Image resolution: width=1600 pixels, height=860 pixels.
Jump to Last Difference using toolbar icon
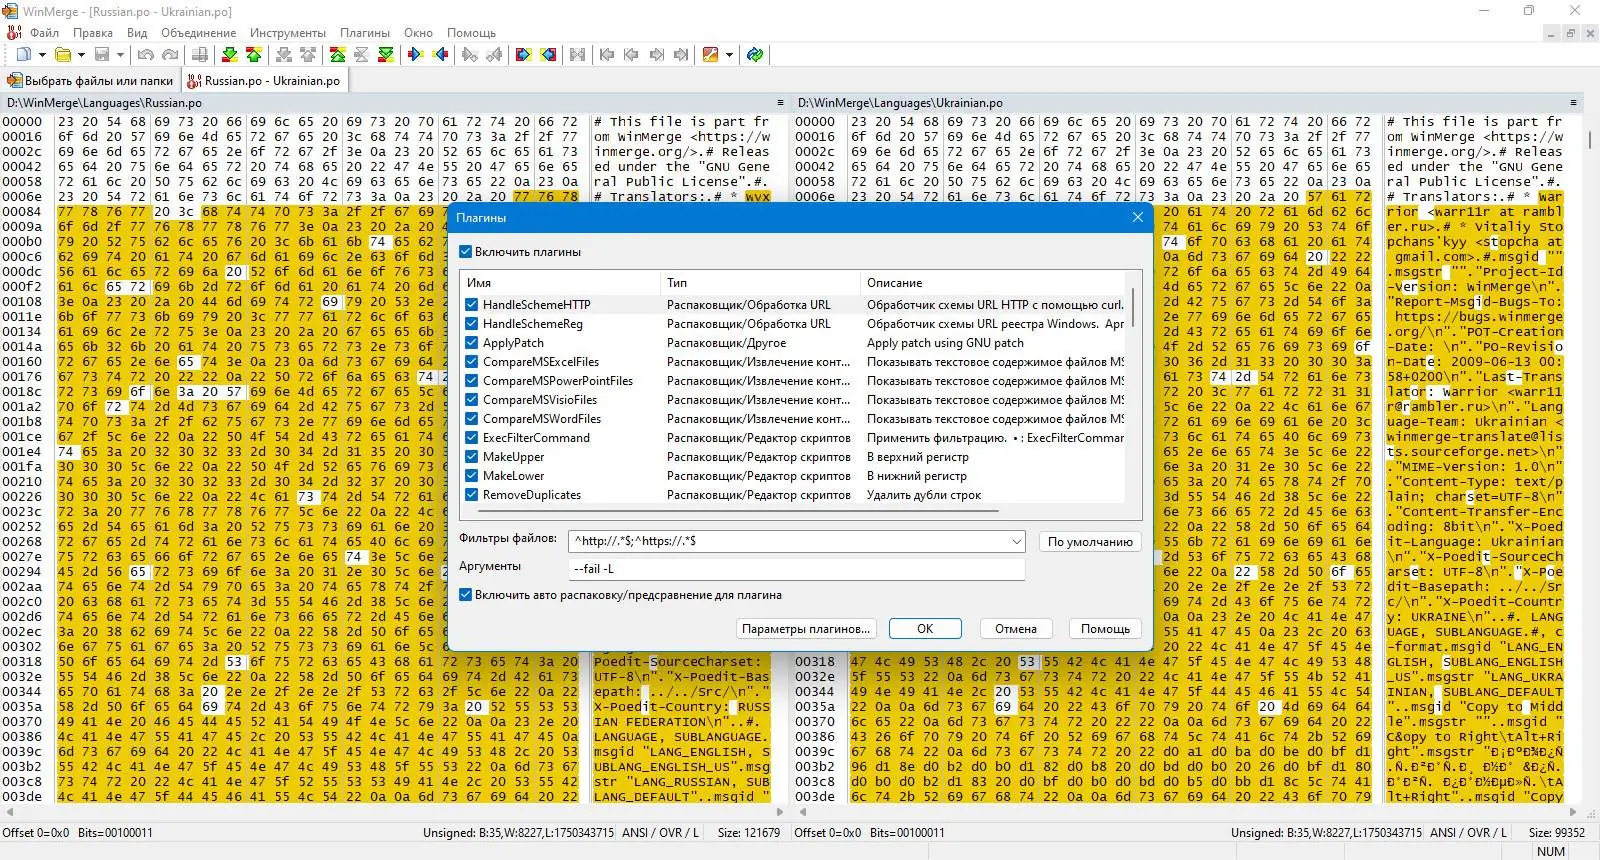coord(386,55)
